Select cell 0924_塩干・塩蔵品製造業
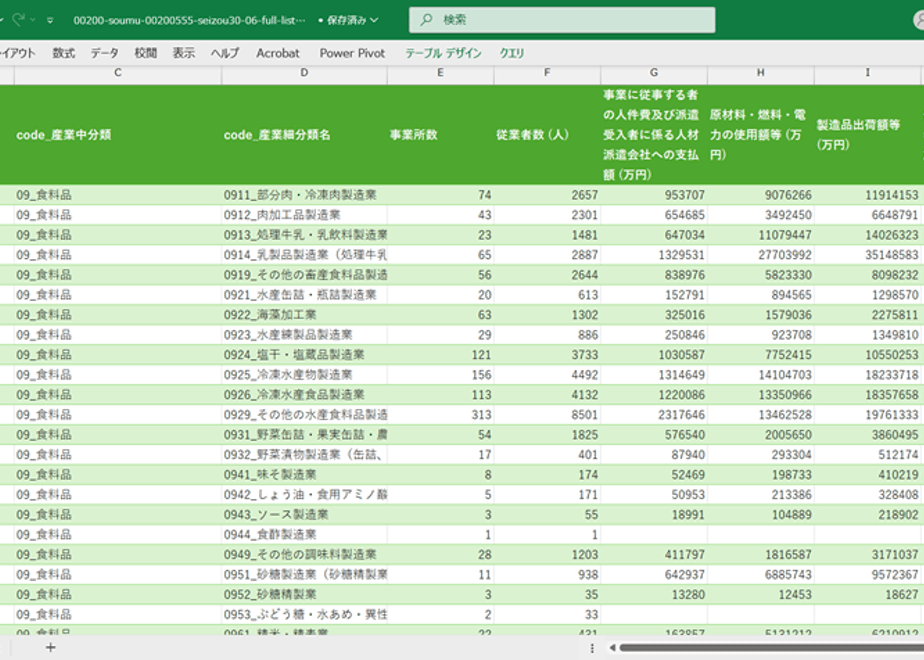This screenshot has height=660, width=924. tap(304, 355)
